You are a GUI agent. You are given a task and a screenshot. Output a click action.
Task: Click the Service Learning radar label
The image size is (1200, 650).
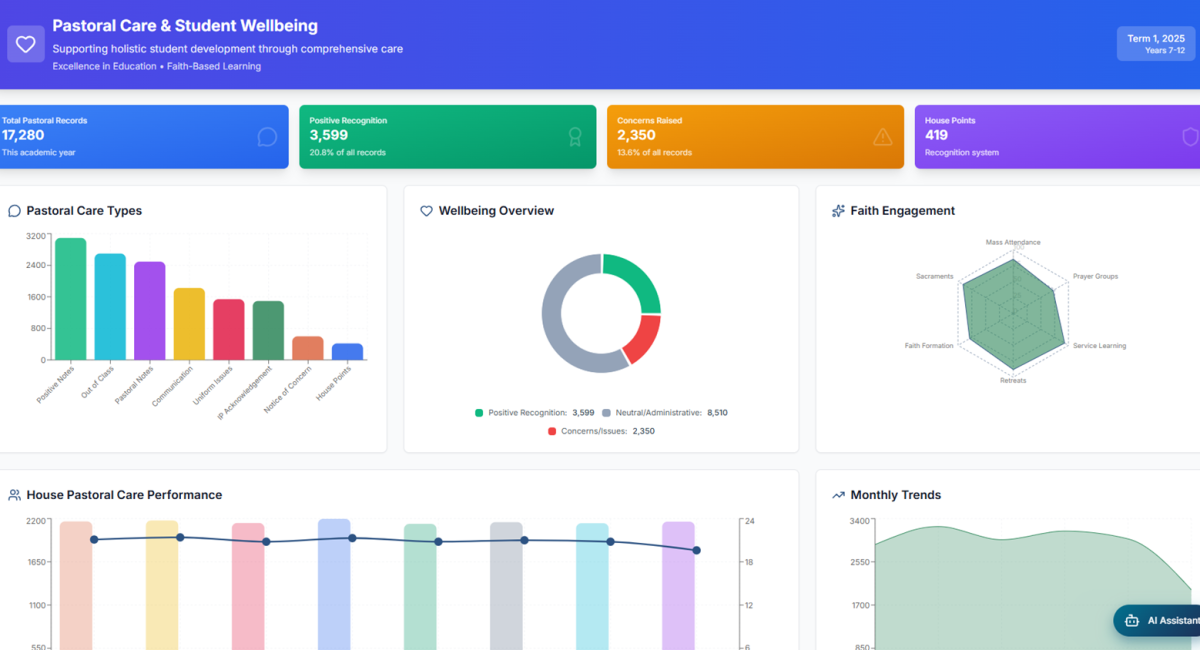click(x=1100, y=346)
